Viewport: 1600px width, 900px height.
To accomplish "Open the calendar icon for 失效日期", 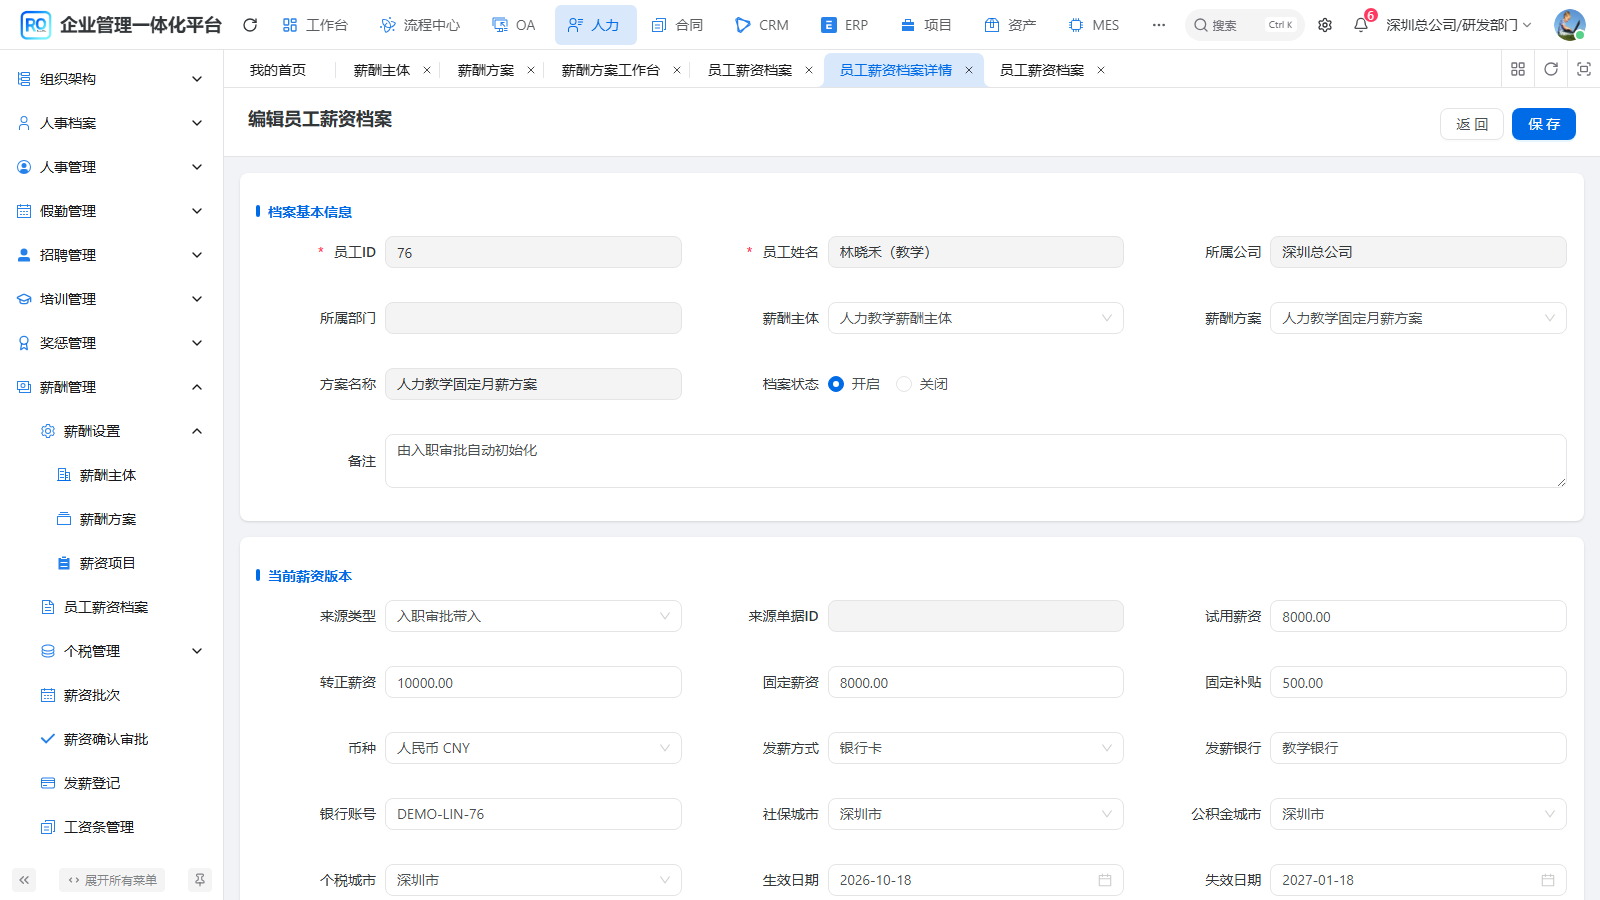I will point(1548,880).
